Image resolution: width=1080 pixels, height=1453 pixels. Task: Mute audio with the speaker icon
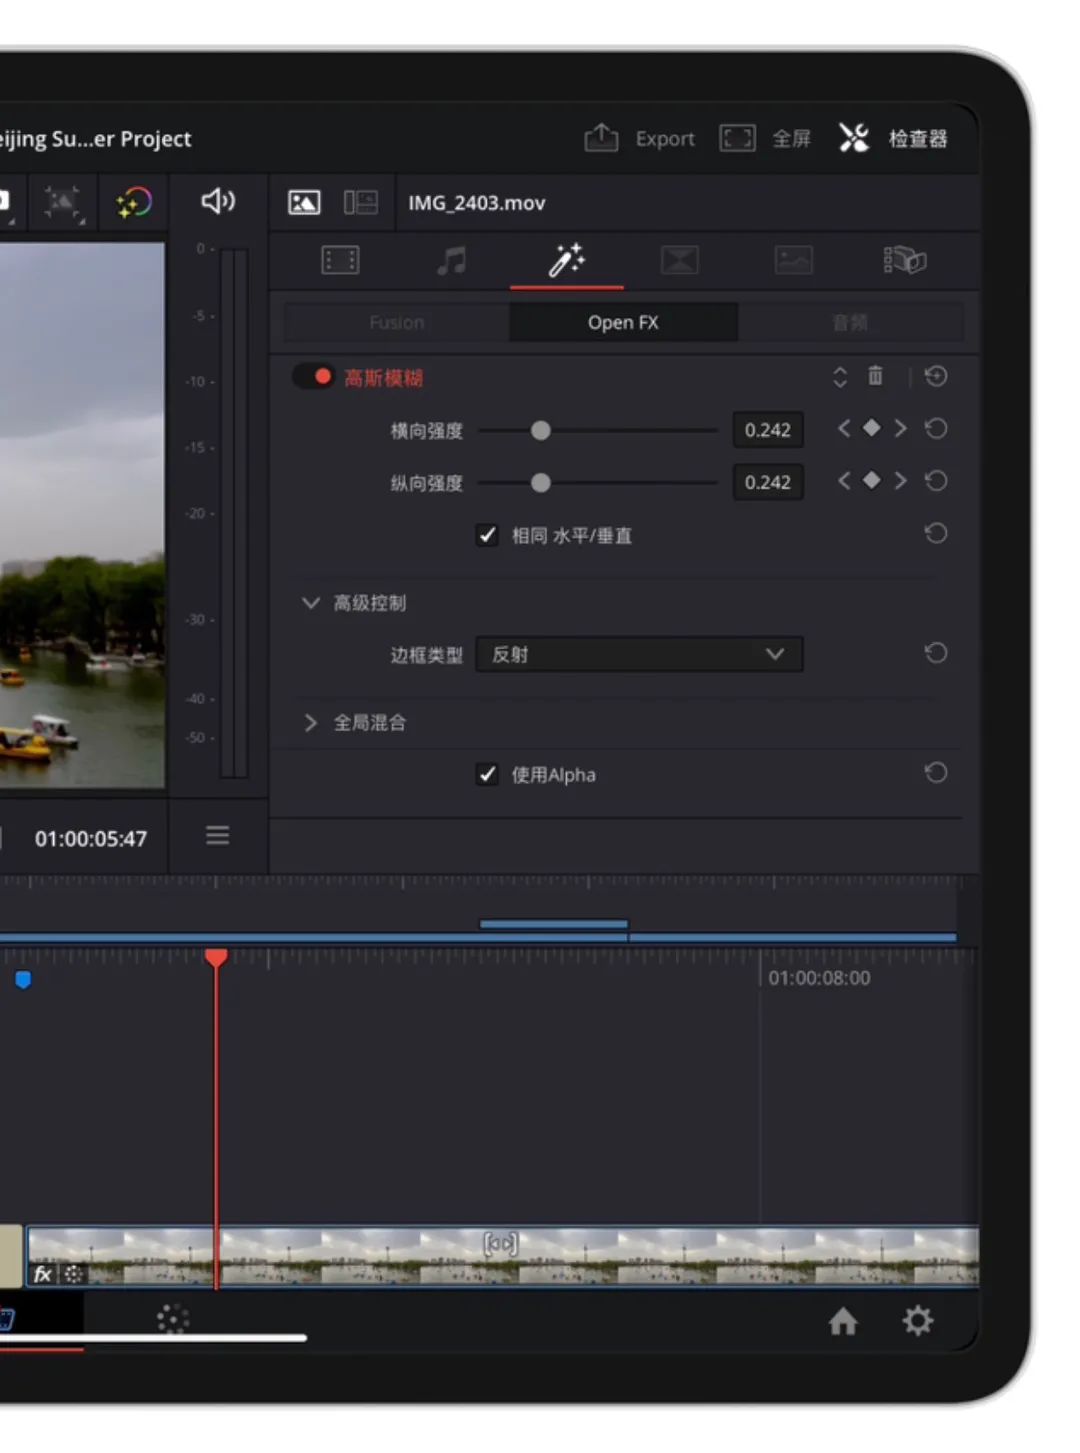click(218, 201)
